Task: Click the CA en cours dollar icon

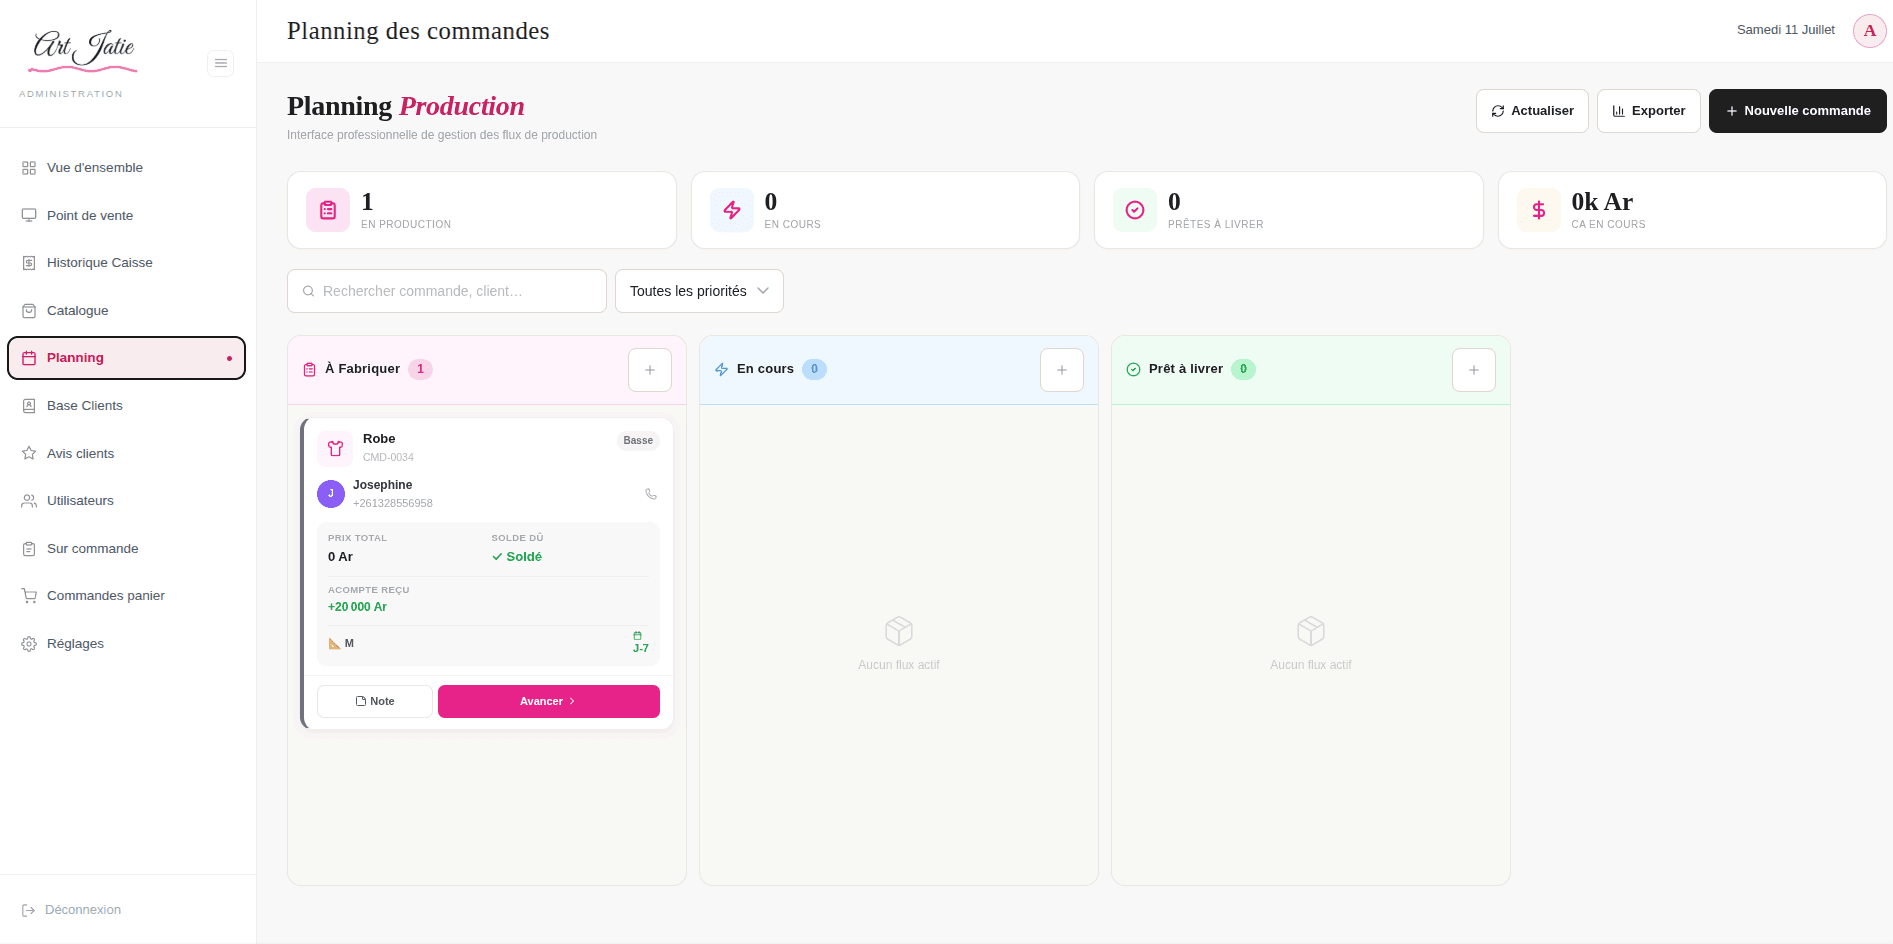Action: [1539, 210]
